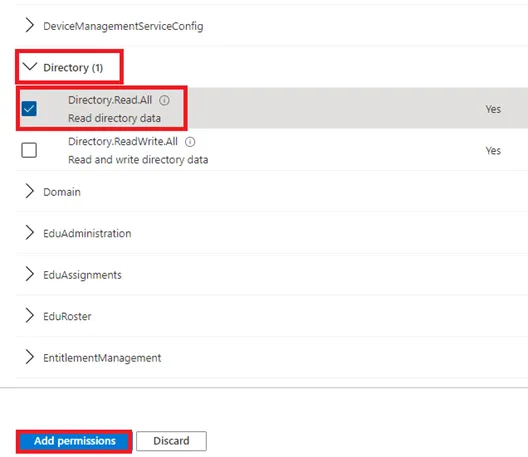Click the EntitlementManagement group label

[x=102, y=358]
